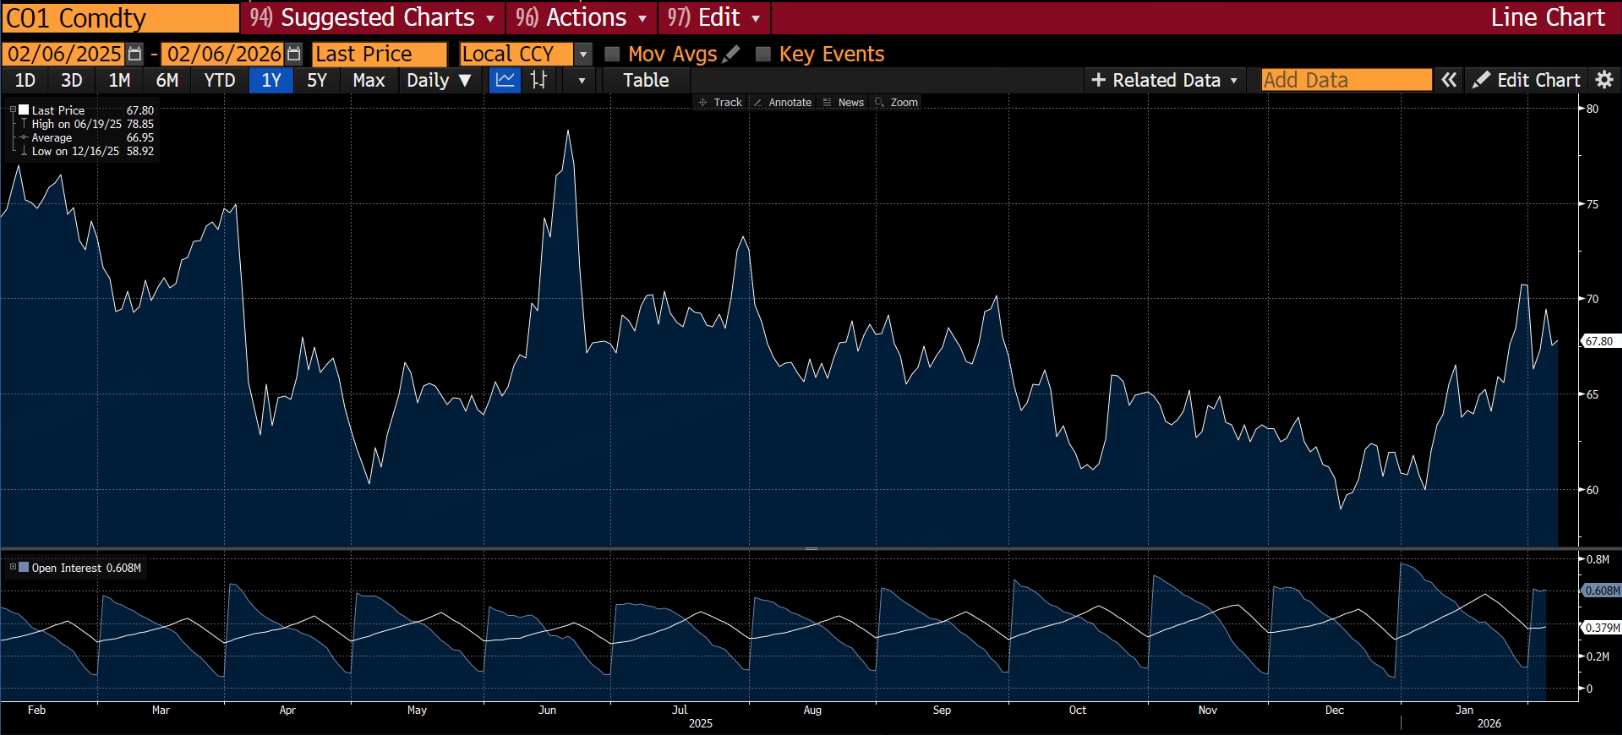Click the Line Chart title text
The image size is (1622, 735).
click(1547, 18)
